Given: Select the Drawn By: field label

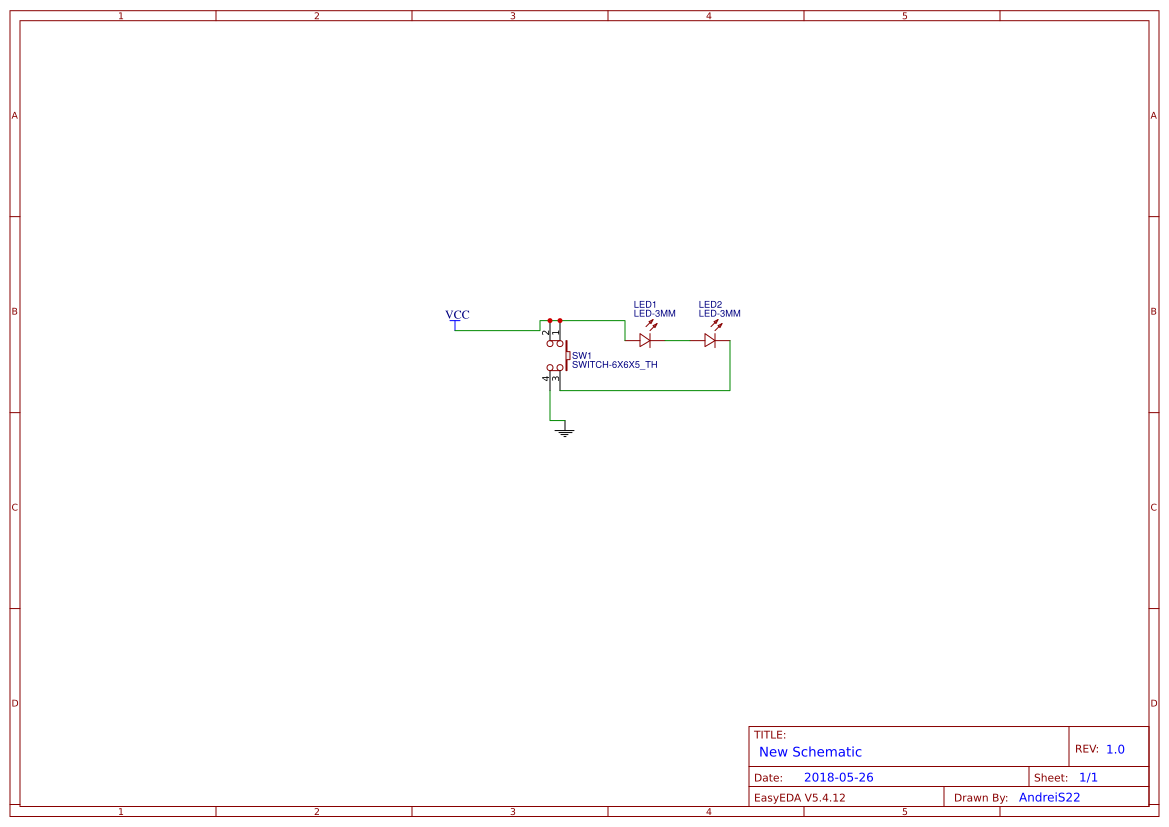Looking at the screenshot, I should point(981,797).
